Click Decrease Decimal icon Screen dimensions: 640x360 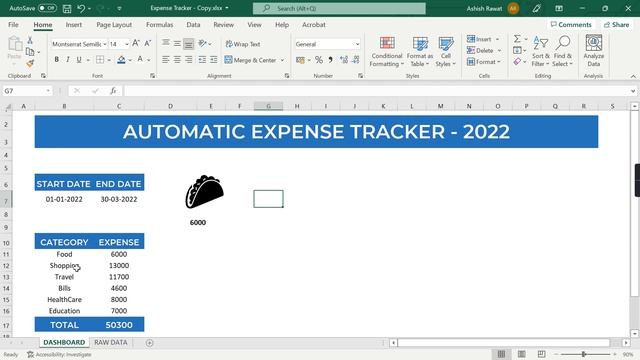pyautogui.click(x=356, y=60)
